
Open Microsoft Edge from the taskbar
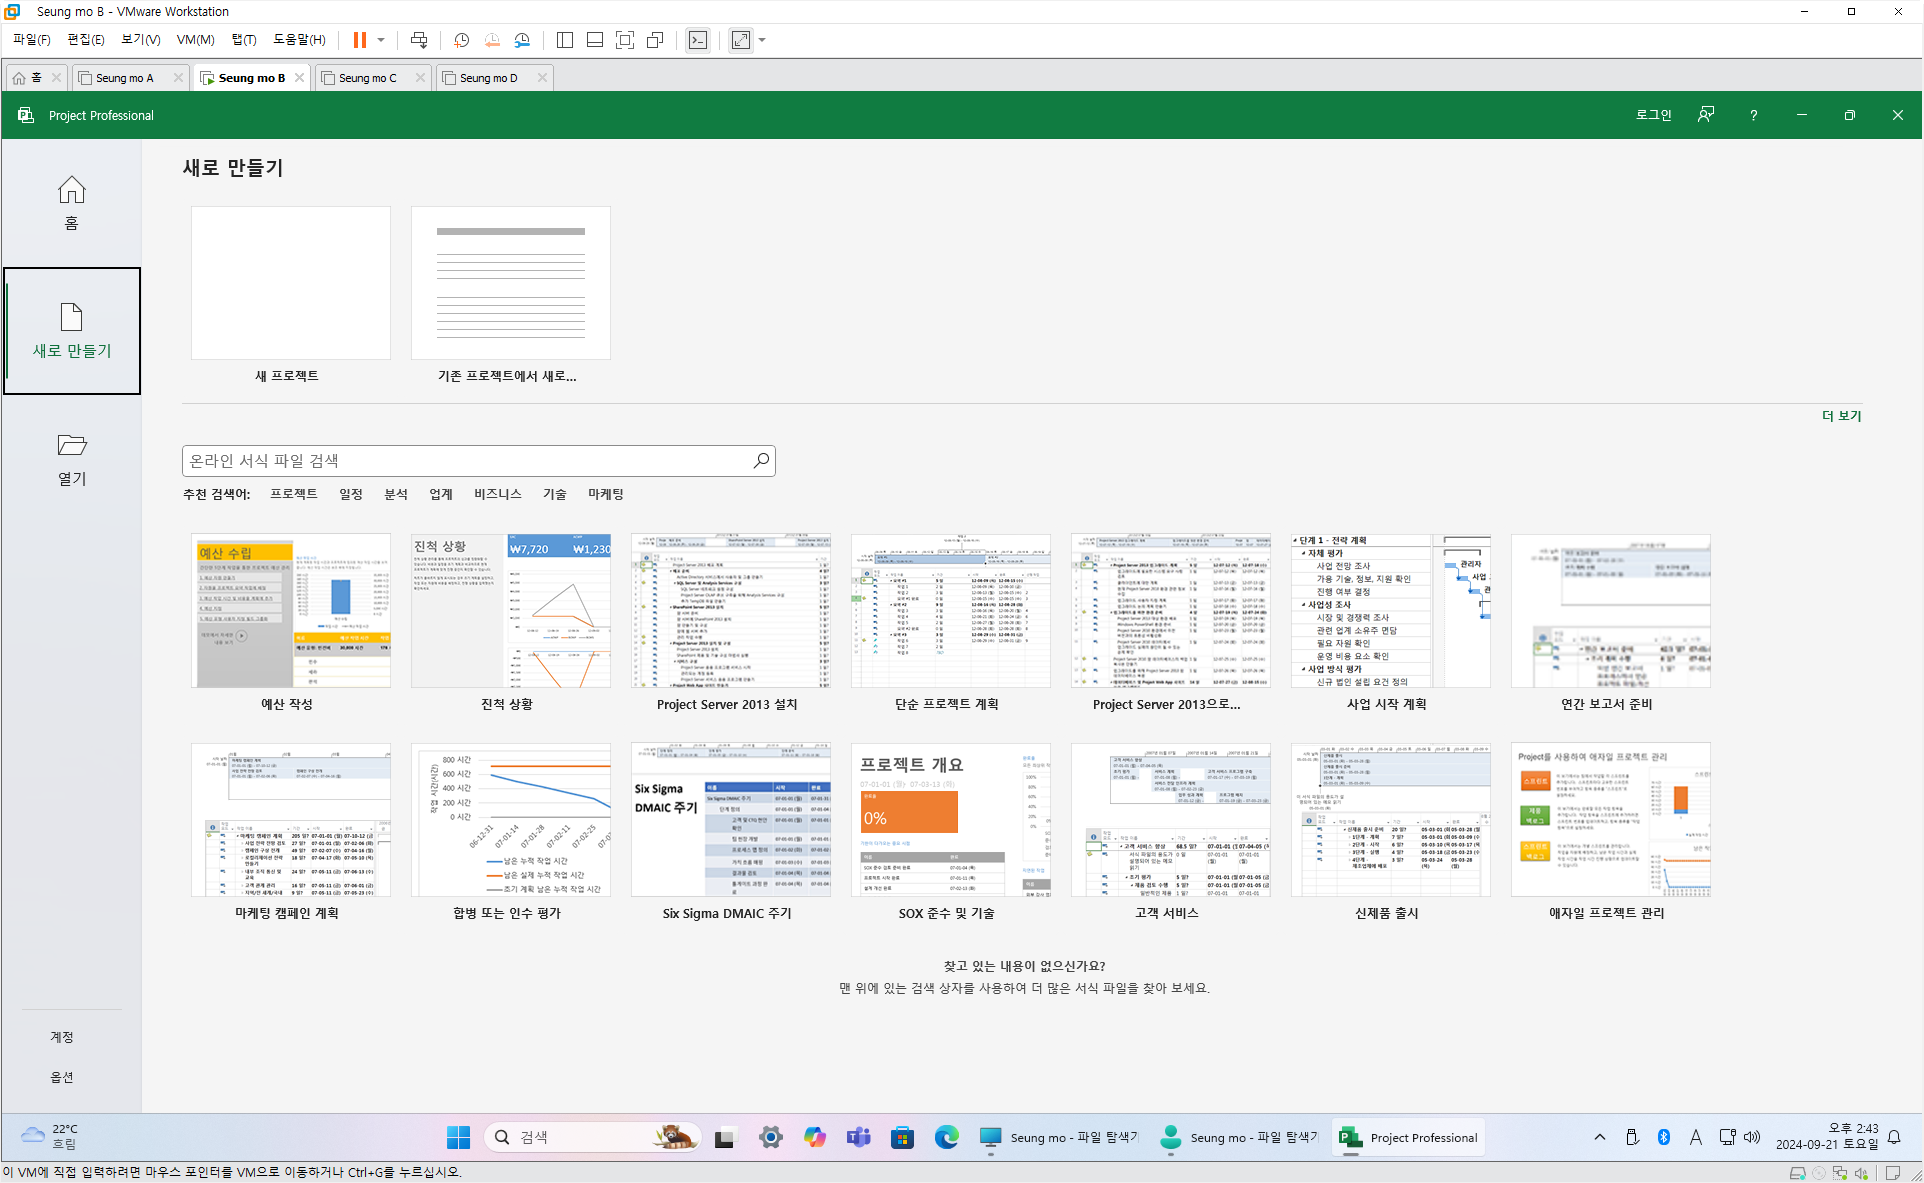pyautogui.click(x=946, y=1137)
